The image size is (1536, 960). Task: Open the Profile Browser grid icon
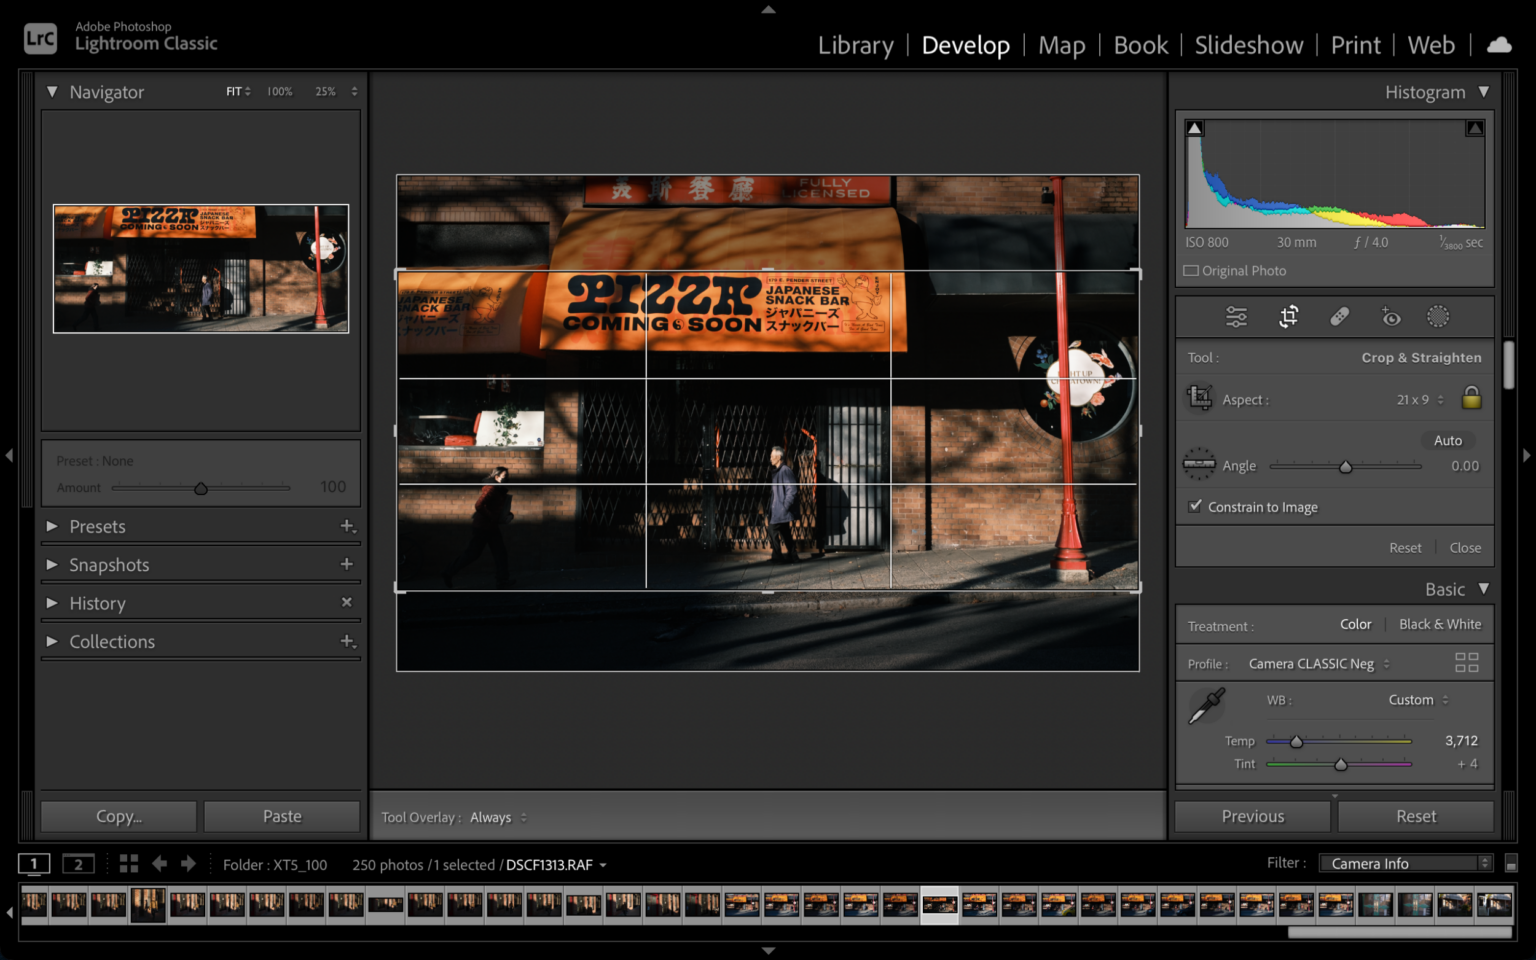click(x=1466, y=662)
